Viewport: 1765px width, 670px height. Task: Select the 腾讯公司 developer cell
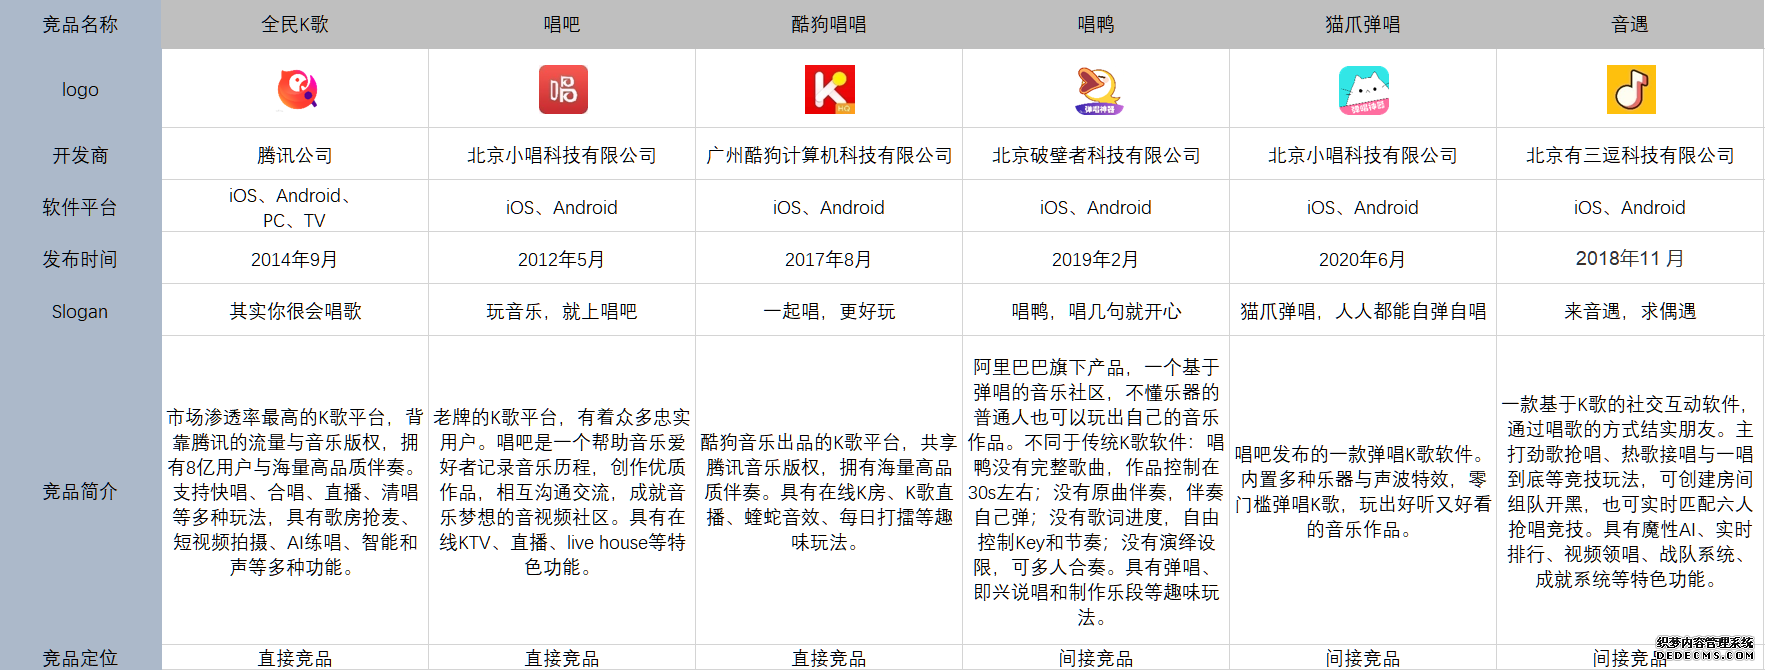tap(295, 155)
